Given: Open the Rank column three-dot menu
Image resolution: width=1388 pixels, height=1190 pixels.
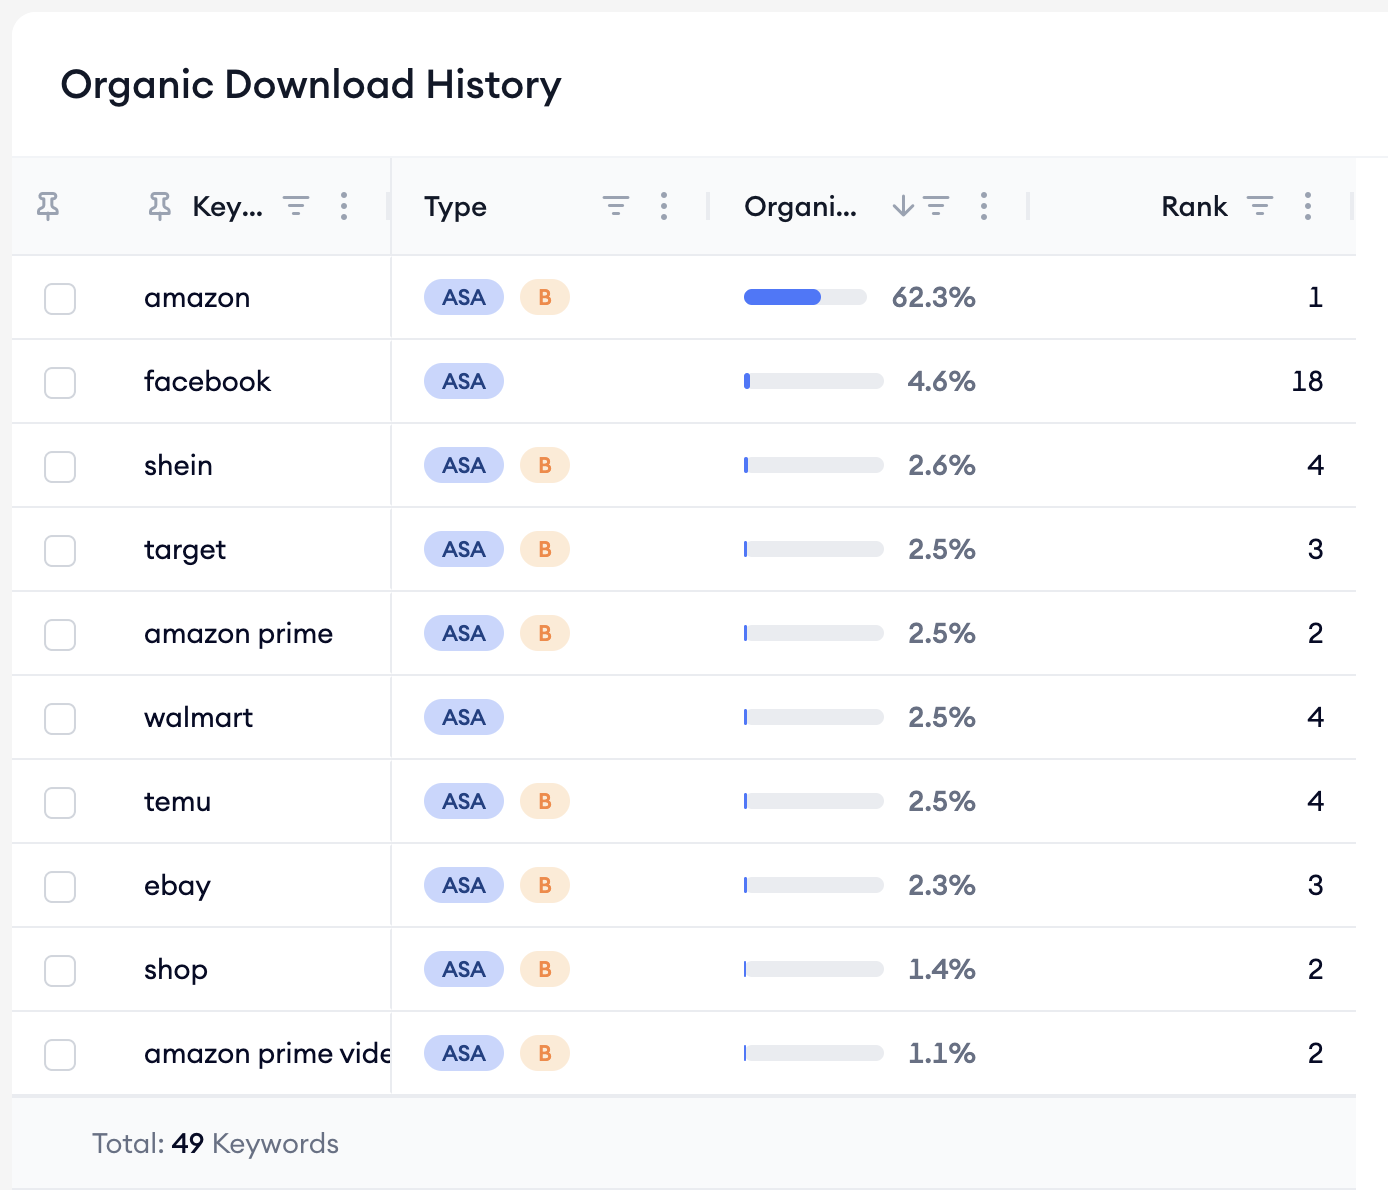Looking at the screenshot, I should (1308, 206).
